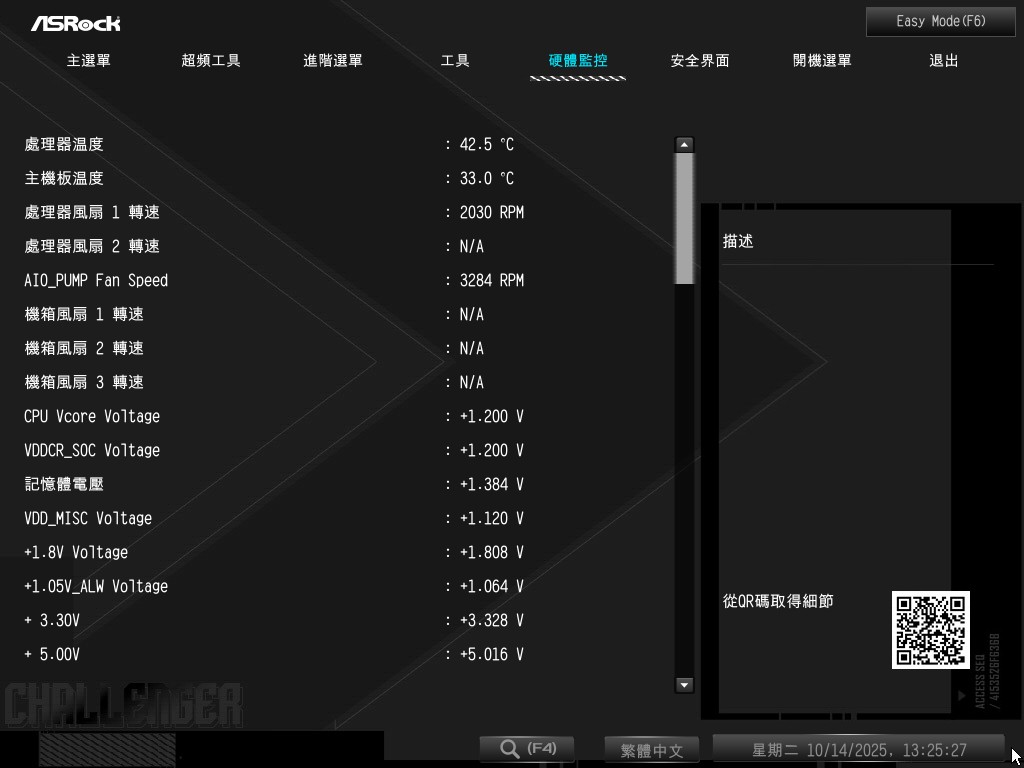Go to the 安全界面 tab
1024x768 pixels.
[700, 61]
